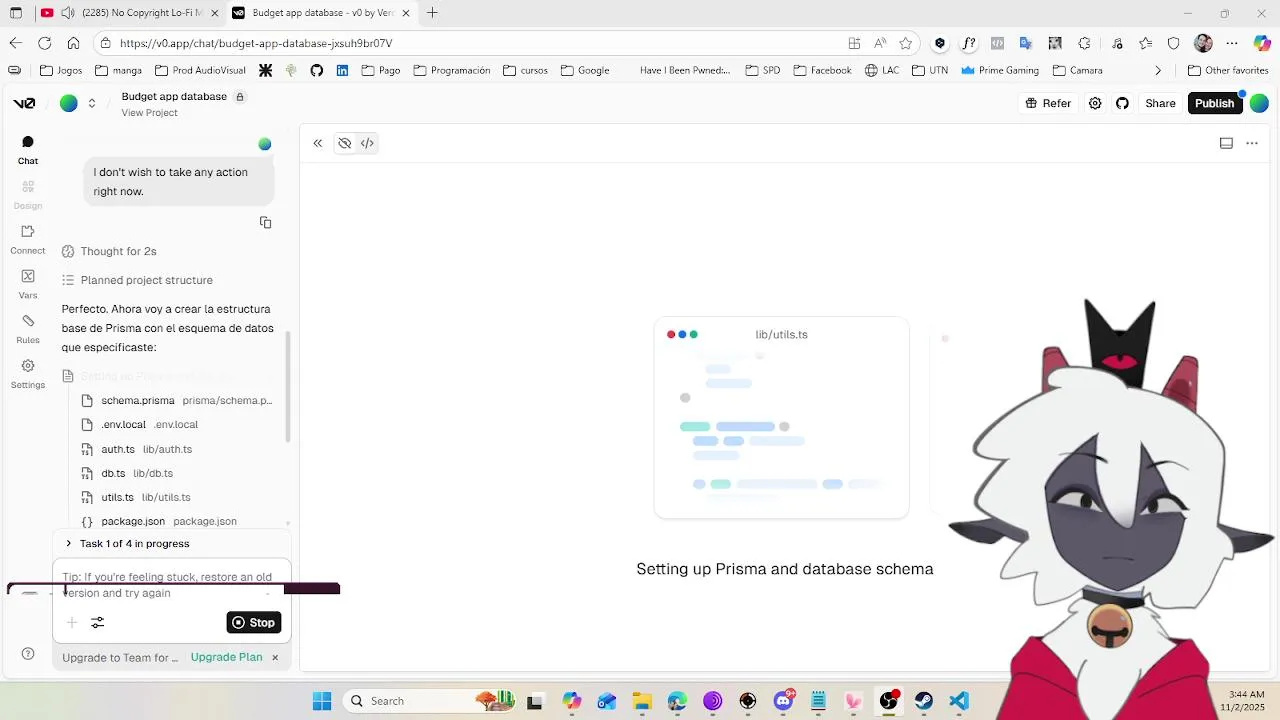Viewport: 1280px width, 720px height.
Task: Click the project lock privacy icon
Action: coord(240,97)
